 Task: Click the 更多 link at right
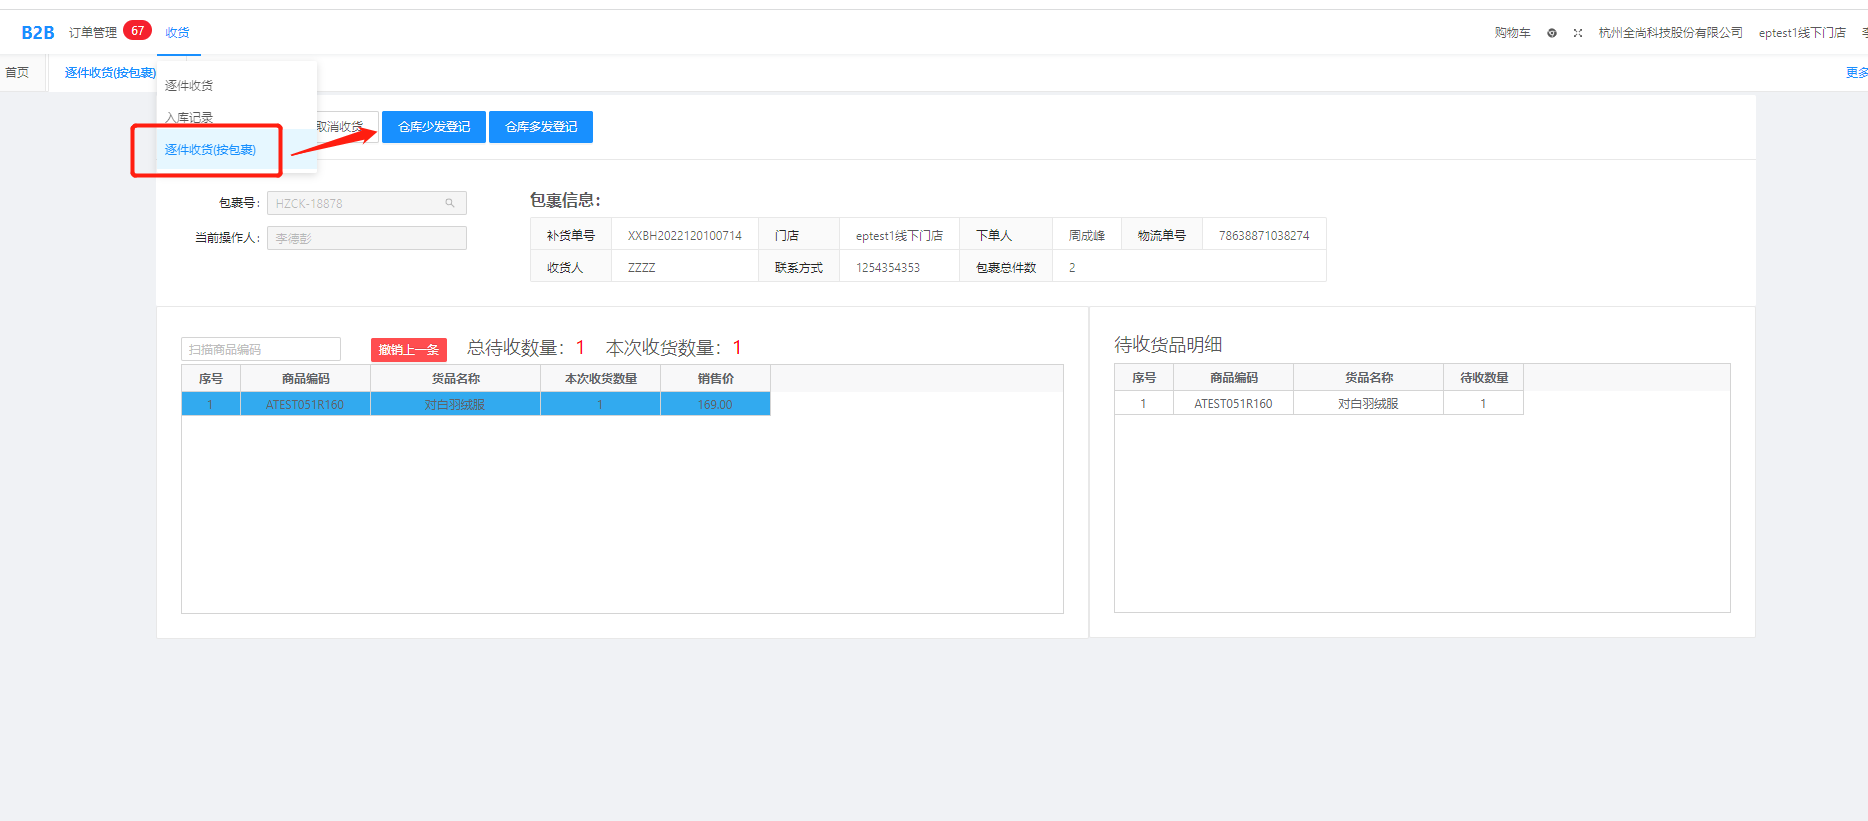coord(1856,73)
